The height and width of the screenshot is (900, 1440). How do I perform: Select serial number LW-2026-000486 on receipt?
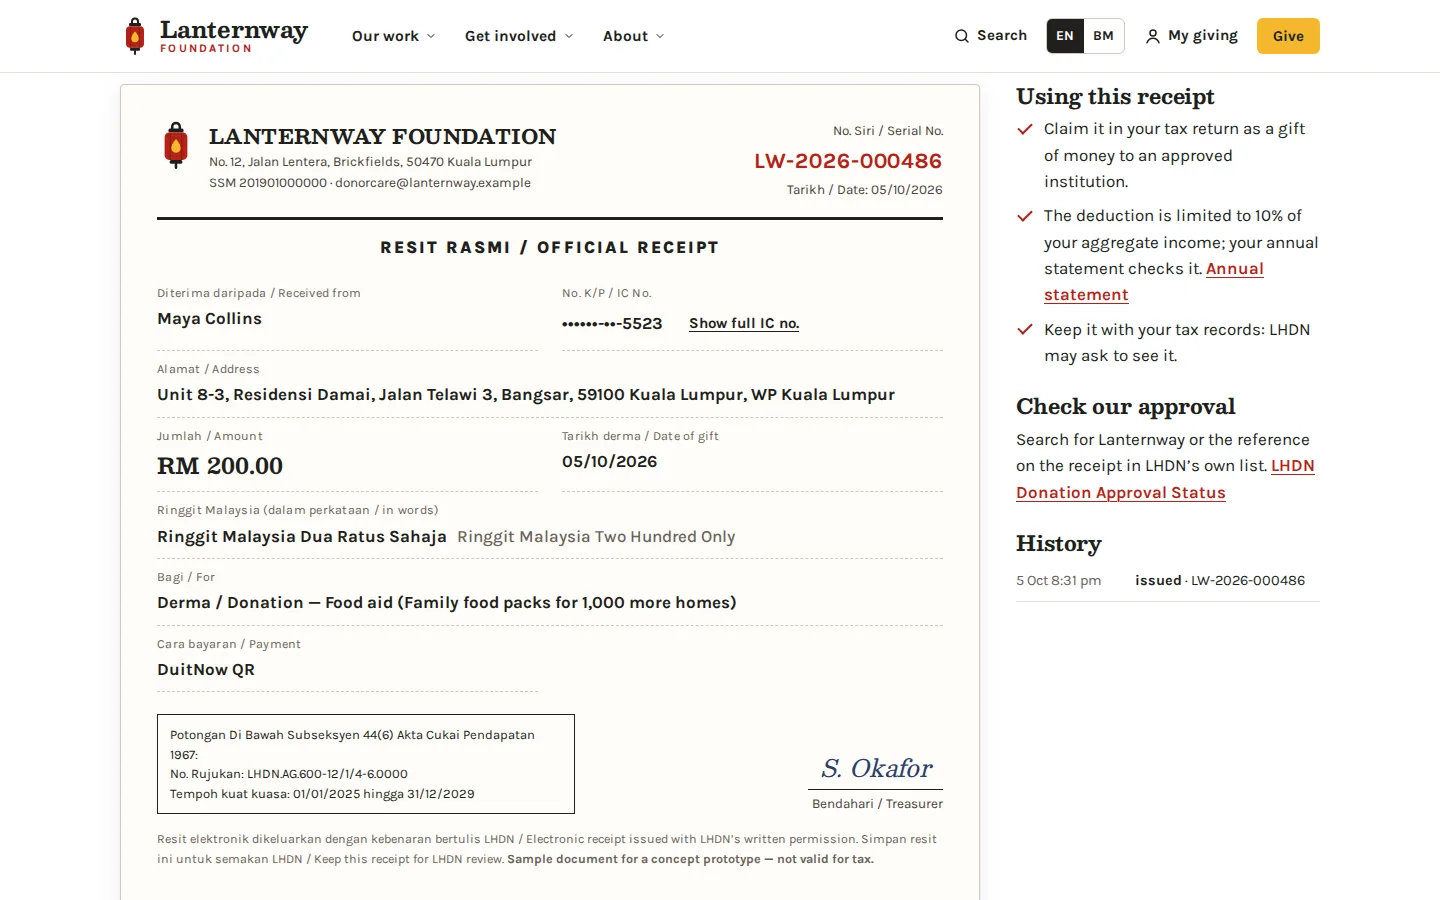(848, 161)
